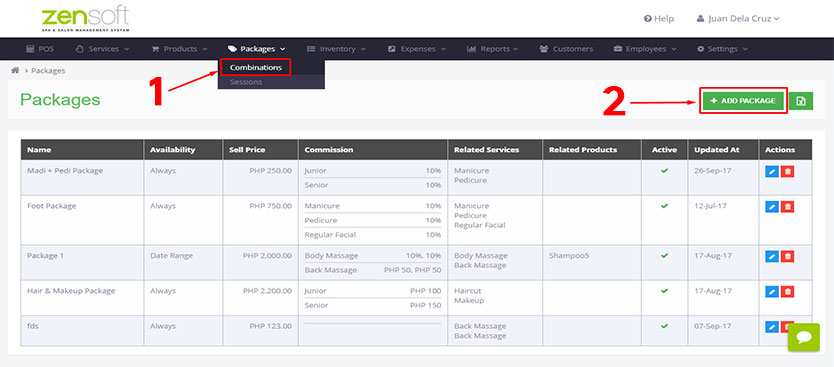Screen dimensions: 834x367
Task: Click the Packages breadcrumb text
Action: click(x=48, y=70)
